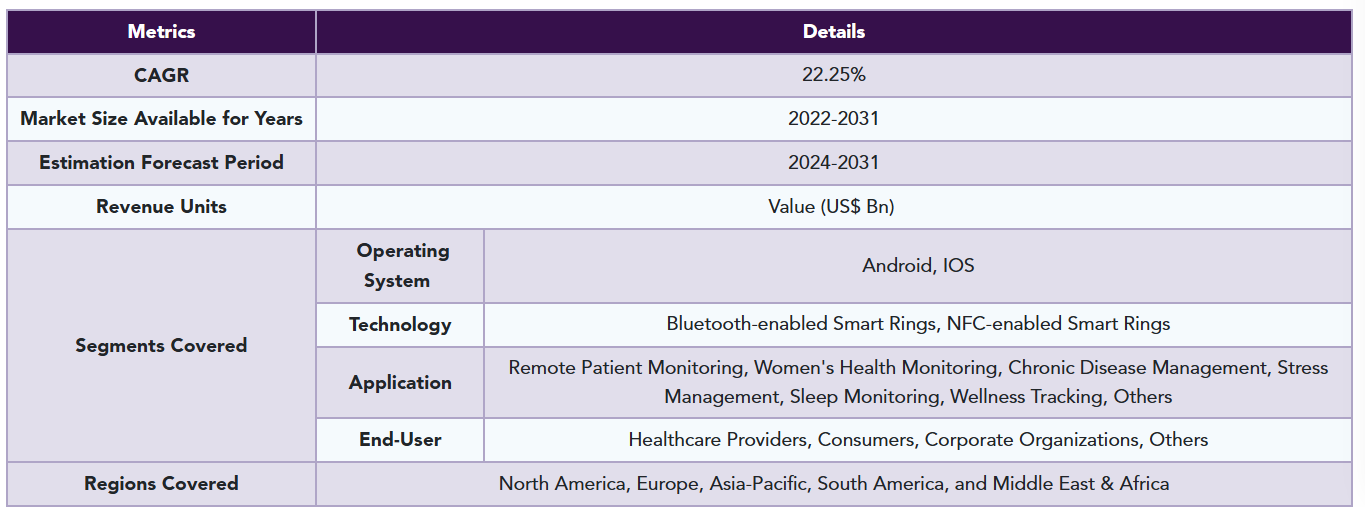
Task: Select the CAGR row label
Action: 161,75
